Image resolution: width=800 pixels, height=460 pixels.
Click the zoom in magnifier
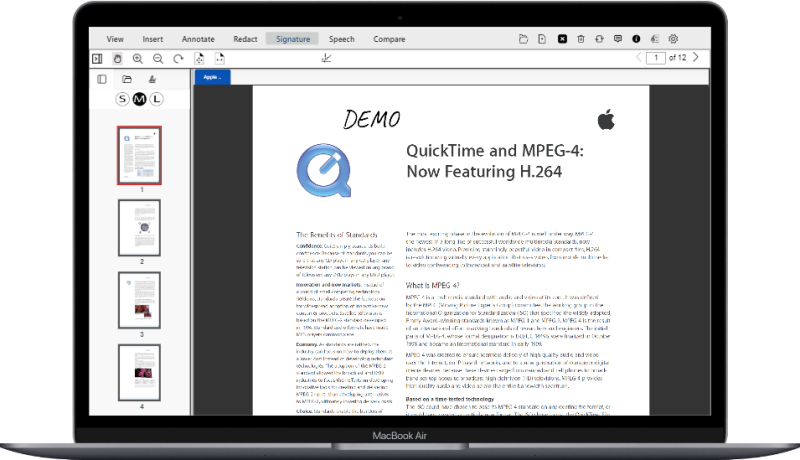click(x=138, y=59)
